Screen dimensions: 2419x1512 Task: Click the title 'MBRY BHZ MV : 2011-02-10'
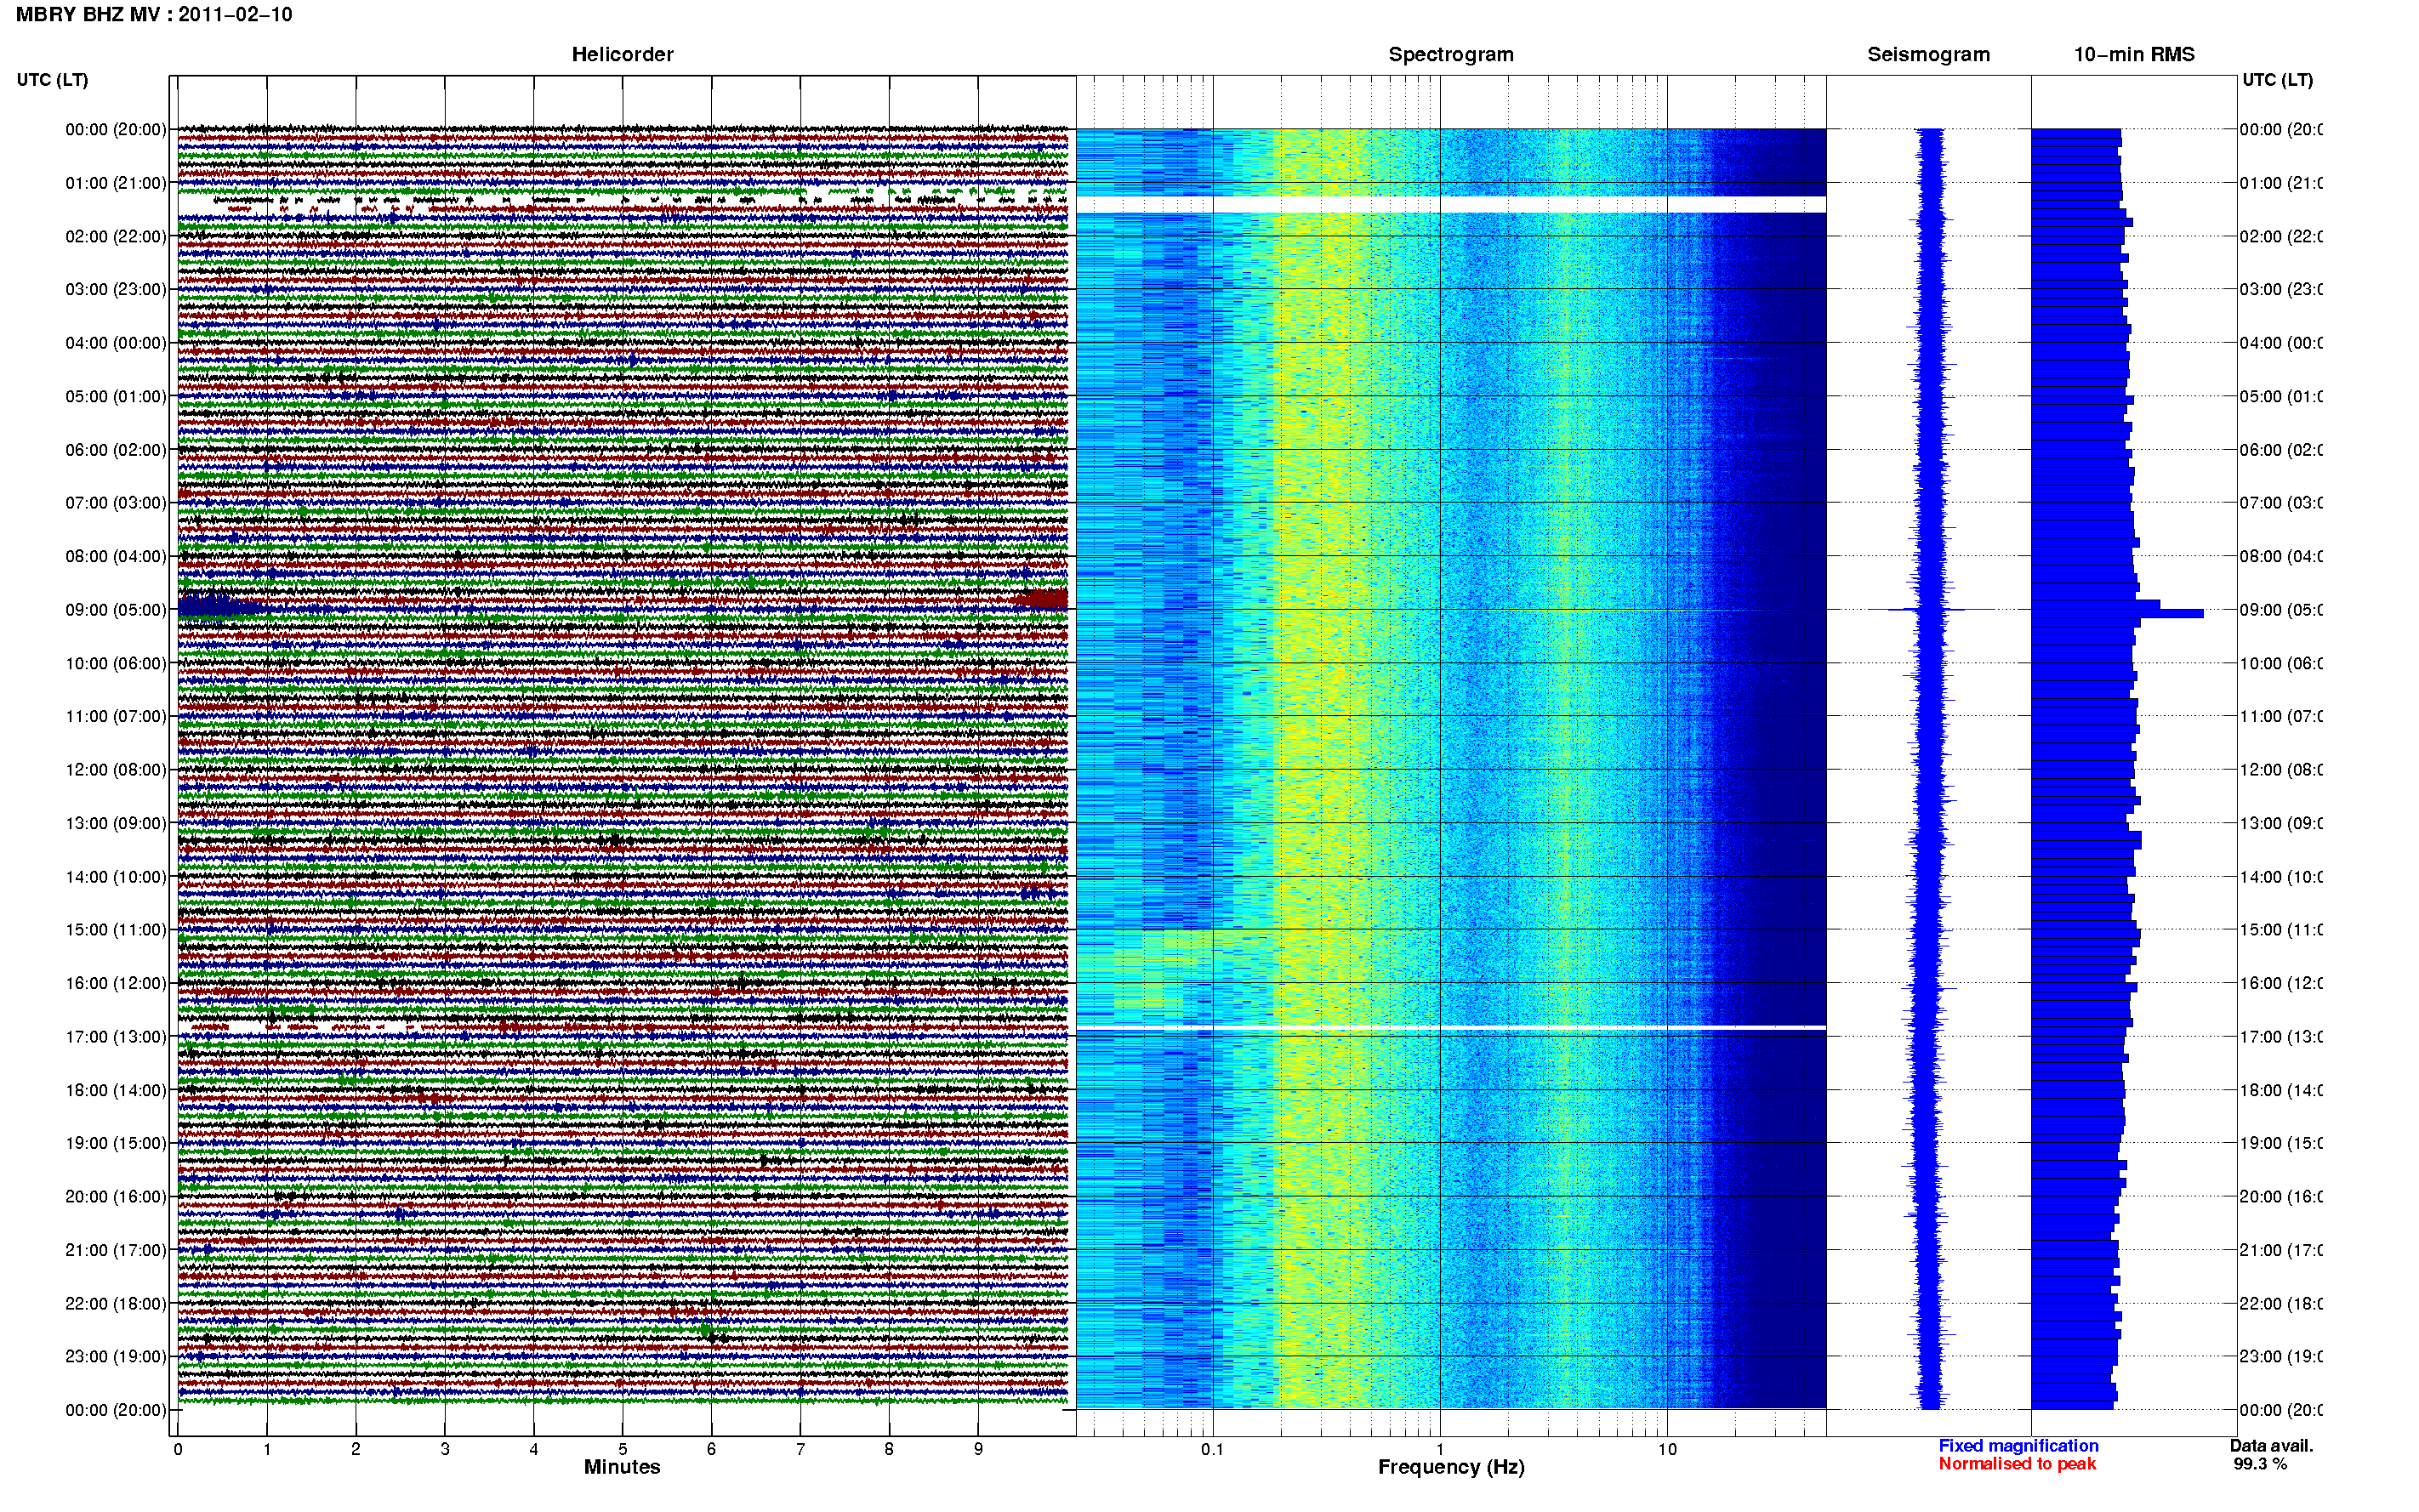(x=154, y=15)
